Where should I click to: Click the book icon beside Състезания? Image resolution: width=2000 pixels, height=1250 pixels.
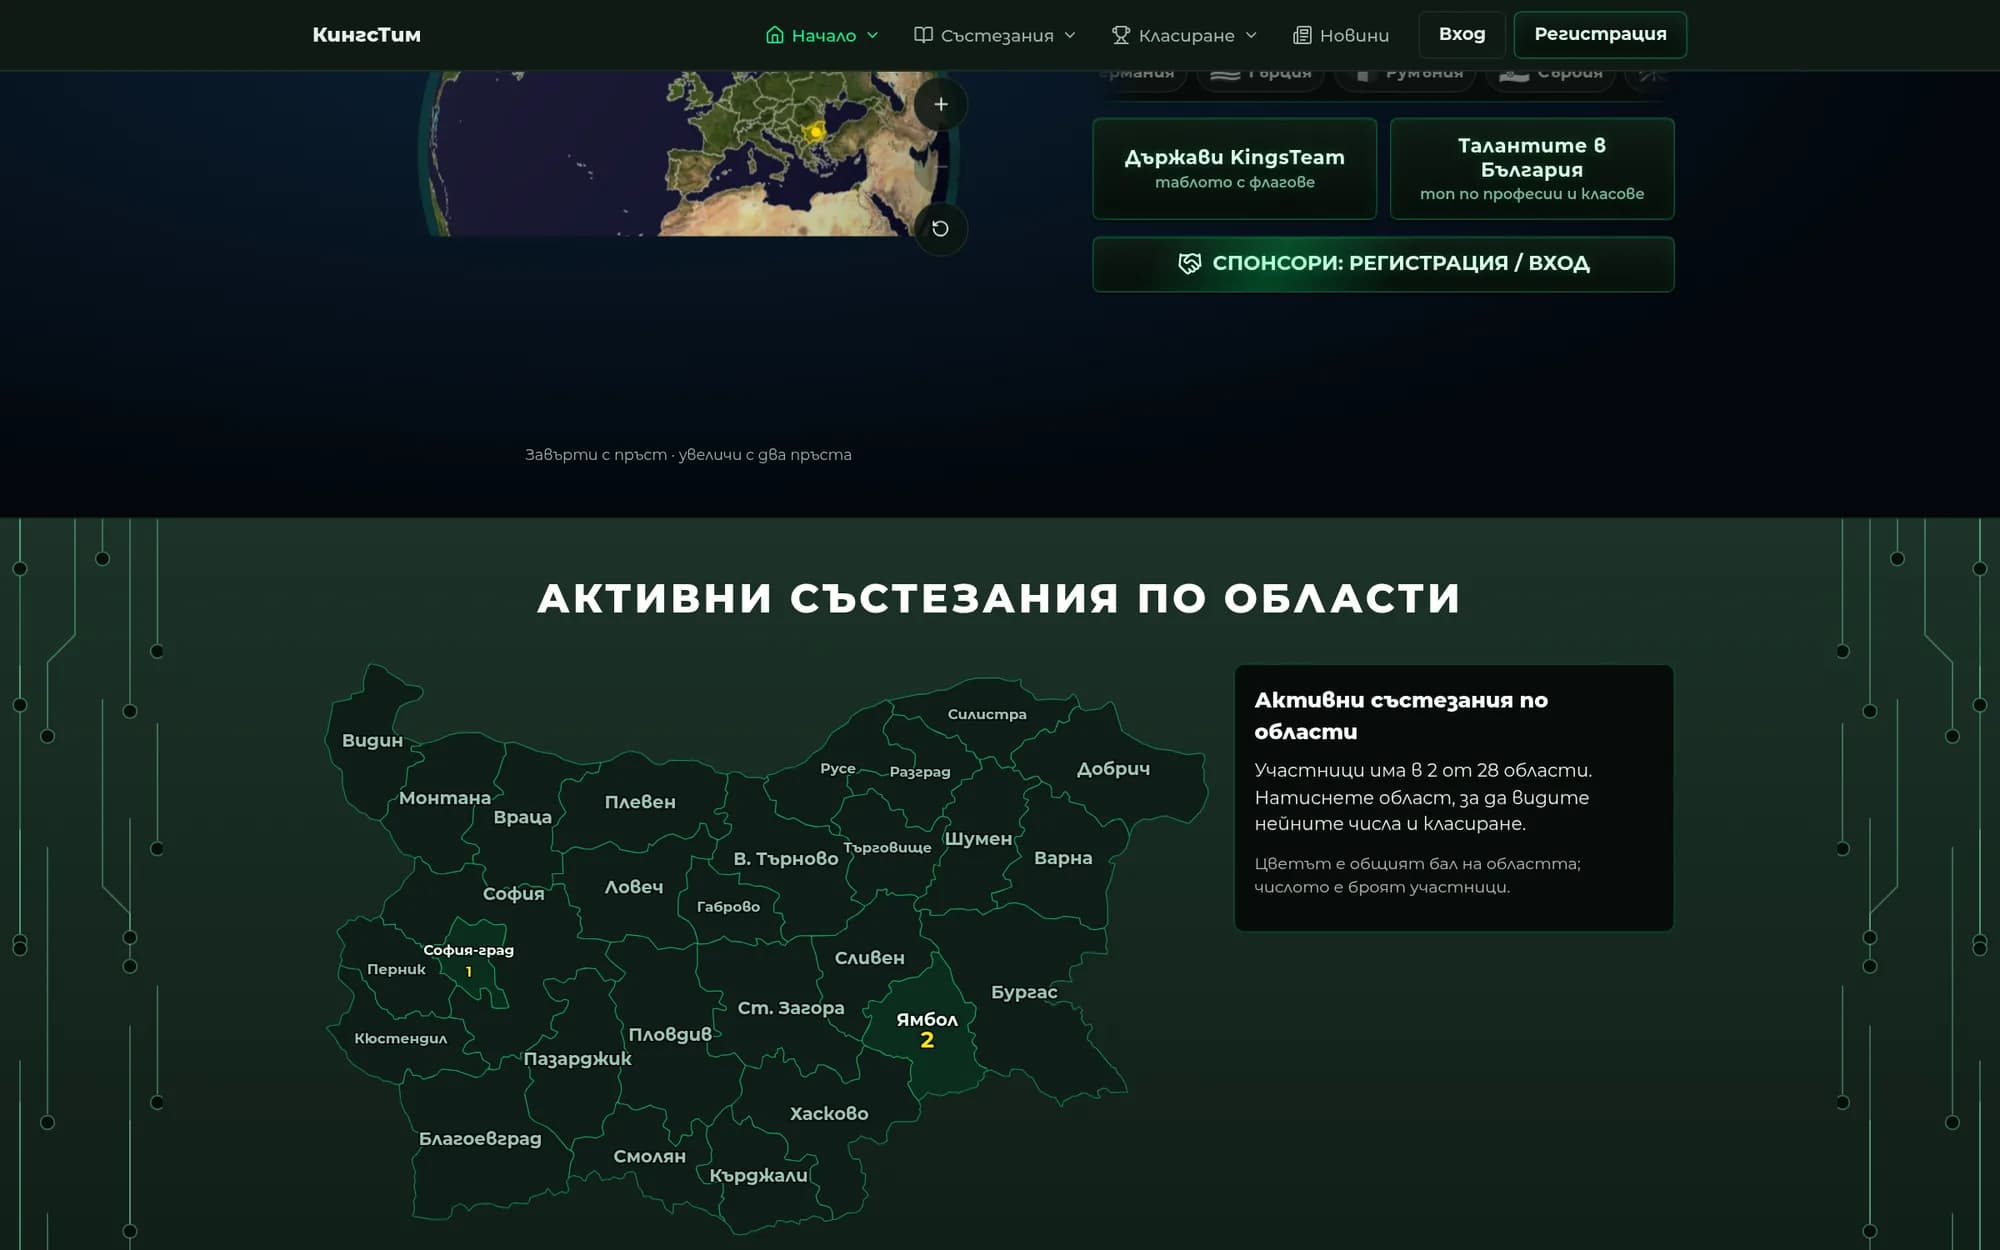pos(923,35)
